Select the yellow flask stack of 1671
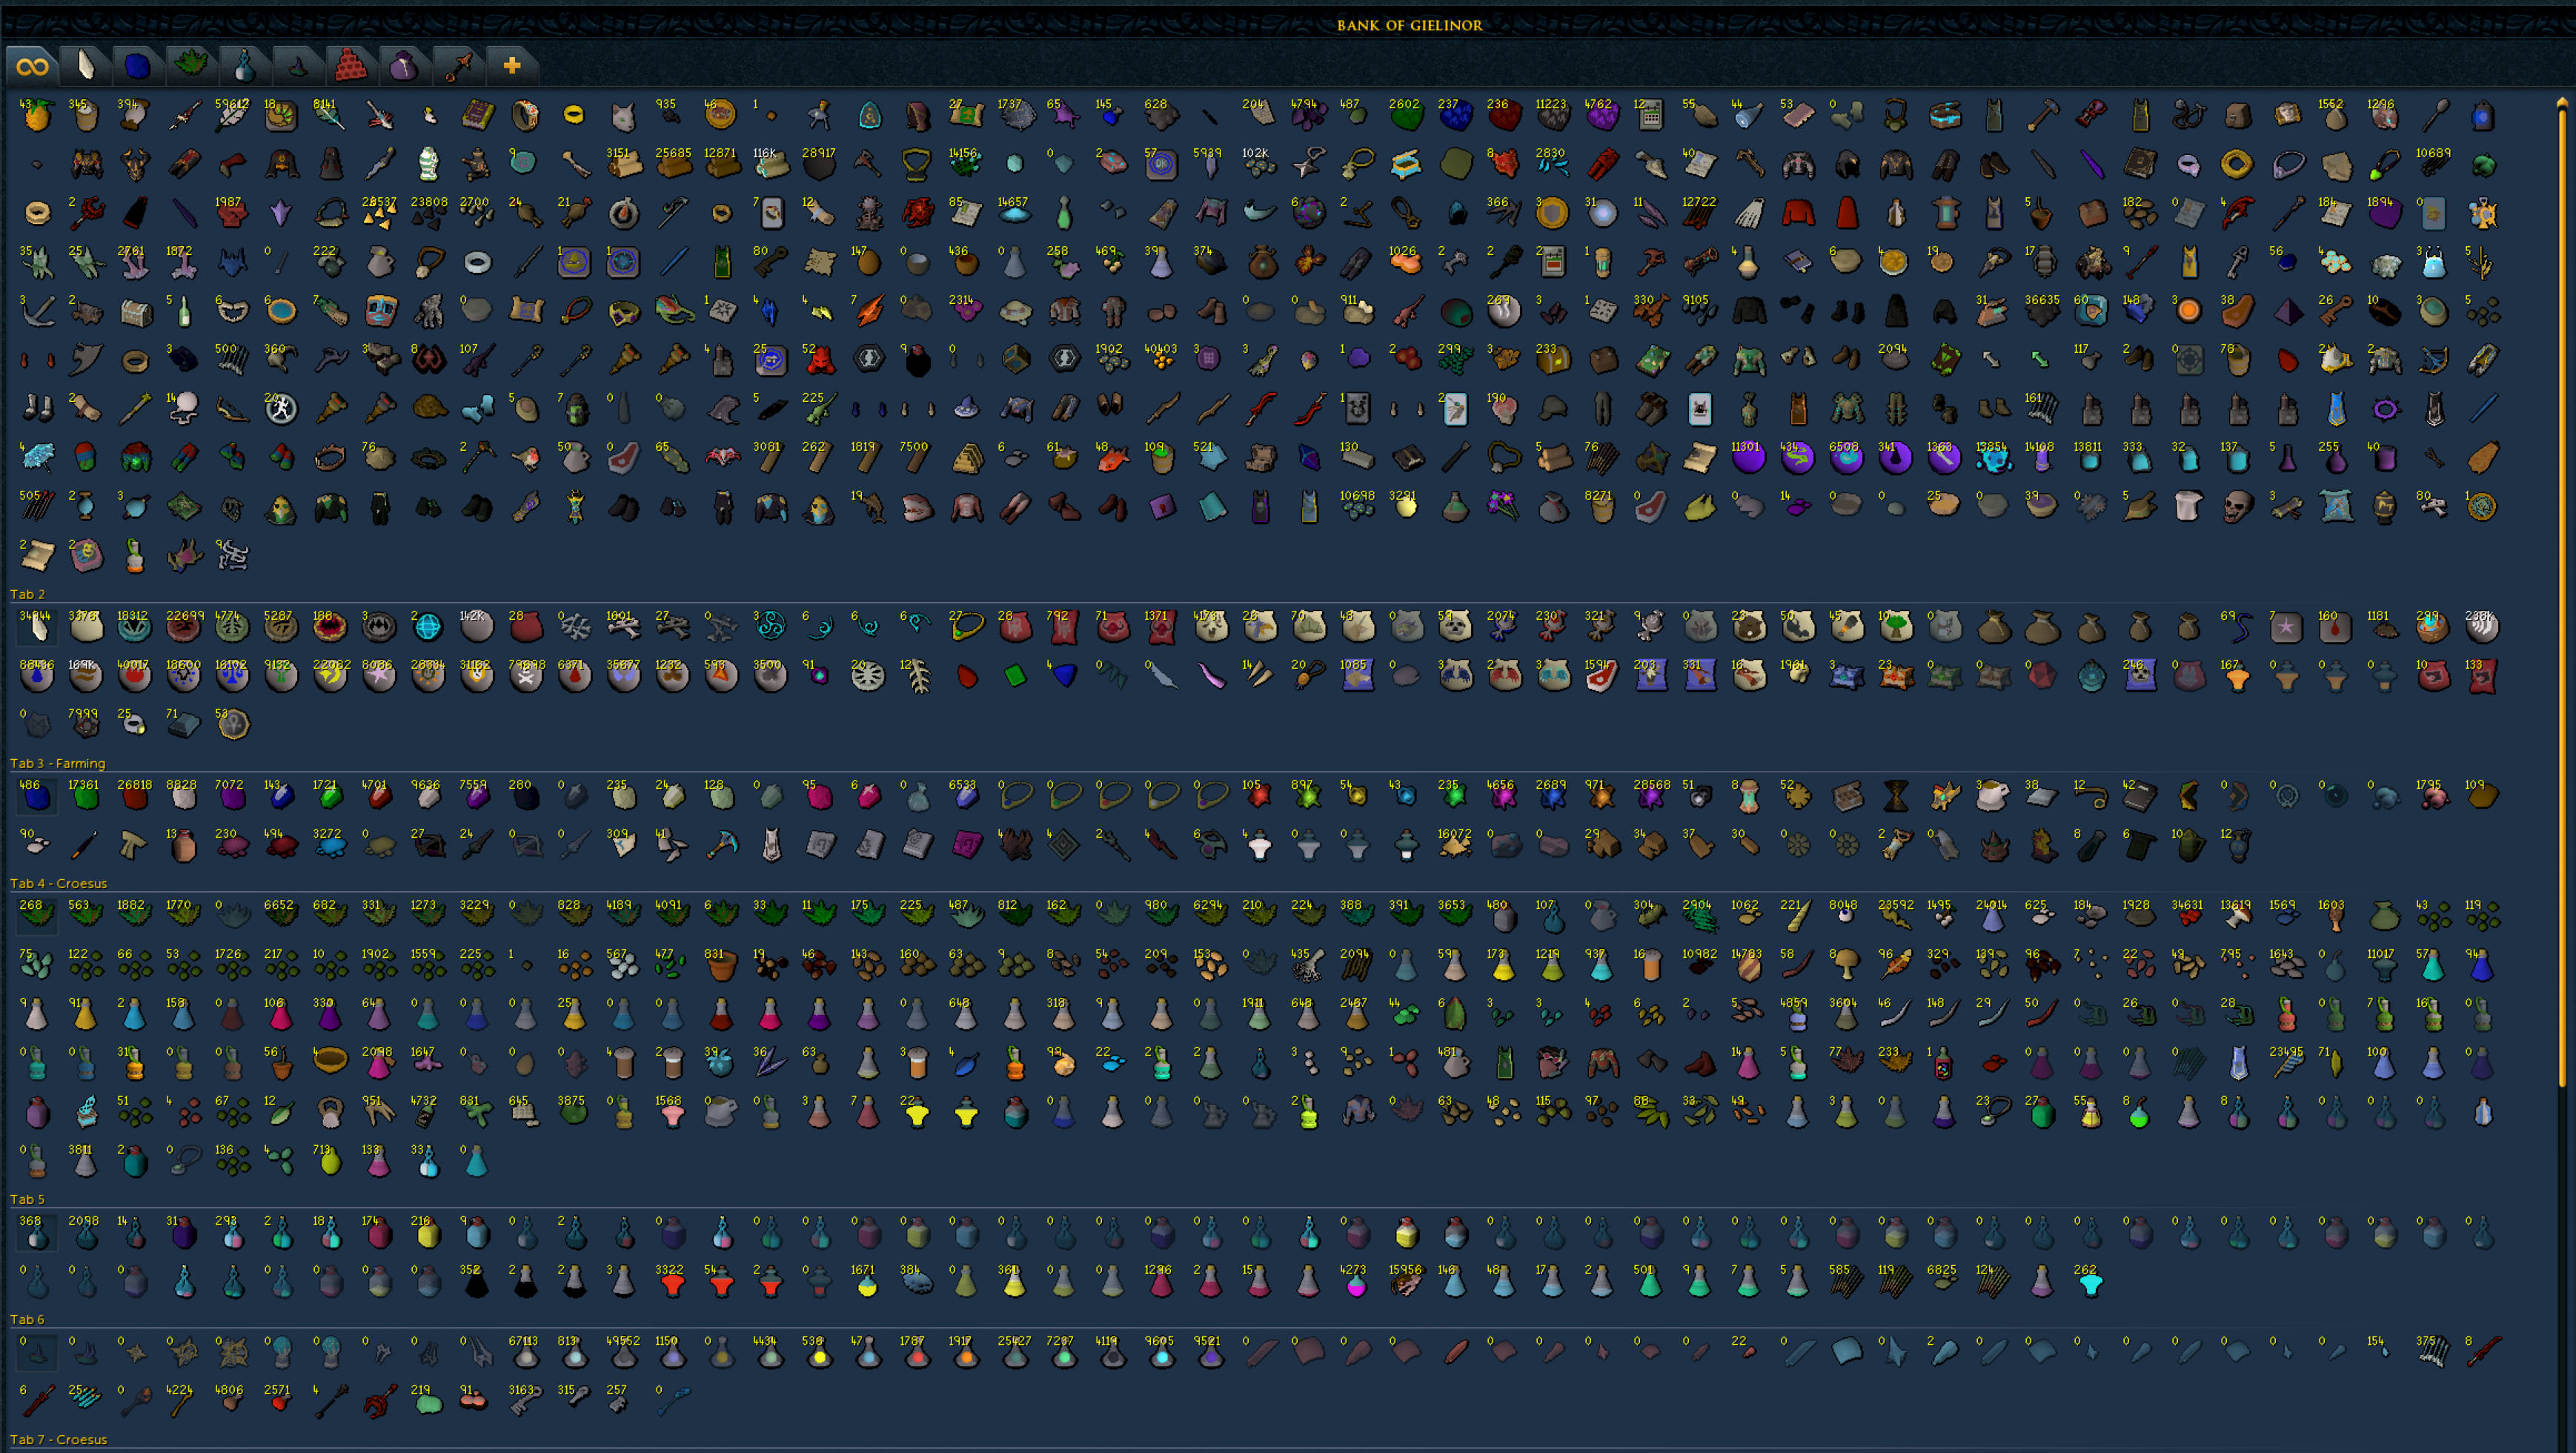2576x1453 pixels. [867, 1283]
